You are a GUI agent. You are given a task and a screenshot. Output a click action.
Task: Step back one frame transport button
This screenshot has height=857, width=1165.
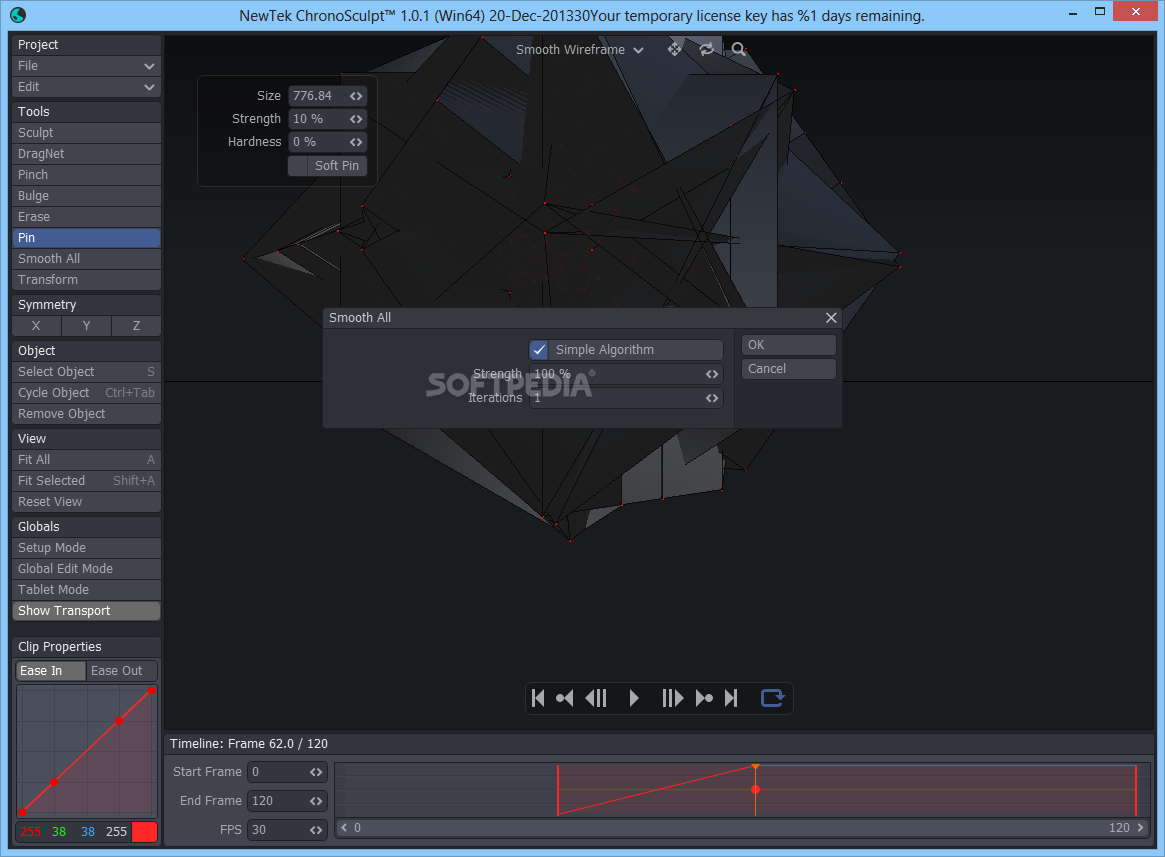(596, 698)
